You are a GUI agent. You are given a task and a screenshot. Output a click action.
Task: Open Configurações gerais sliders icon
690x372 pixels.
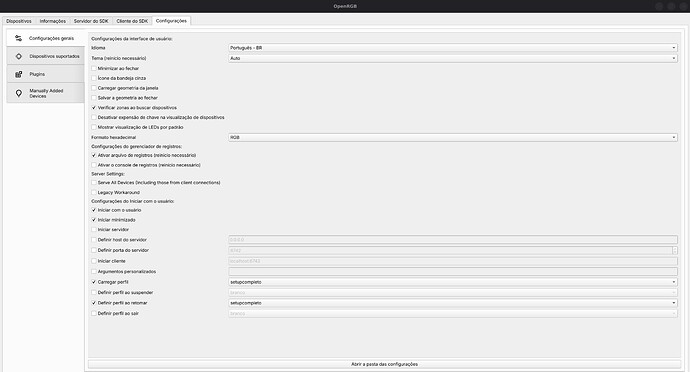(x=18, y=38)
